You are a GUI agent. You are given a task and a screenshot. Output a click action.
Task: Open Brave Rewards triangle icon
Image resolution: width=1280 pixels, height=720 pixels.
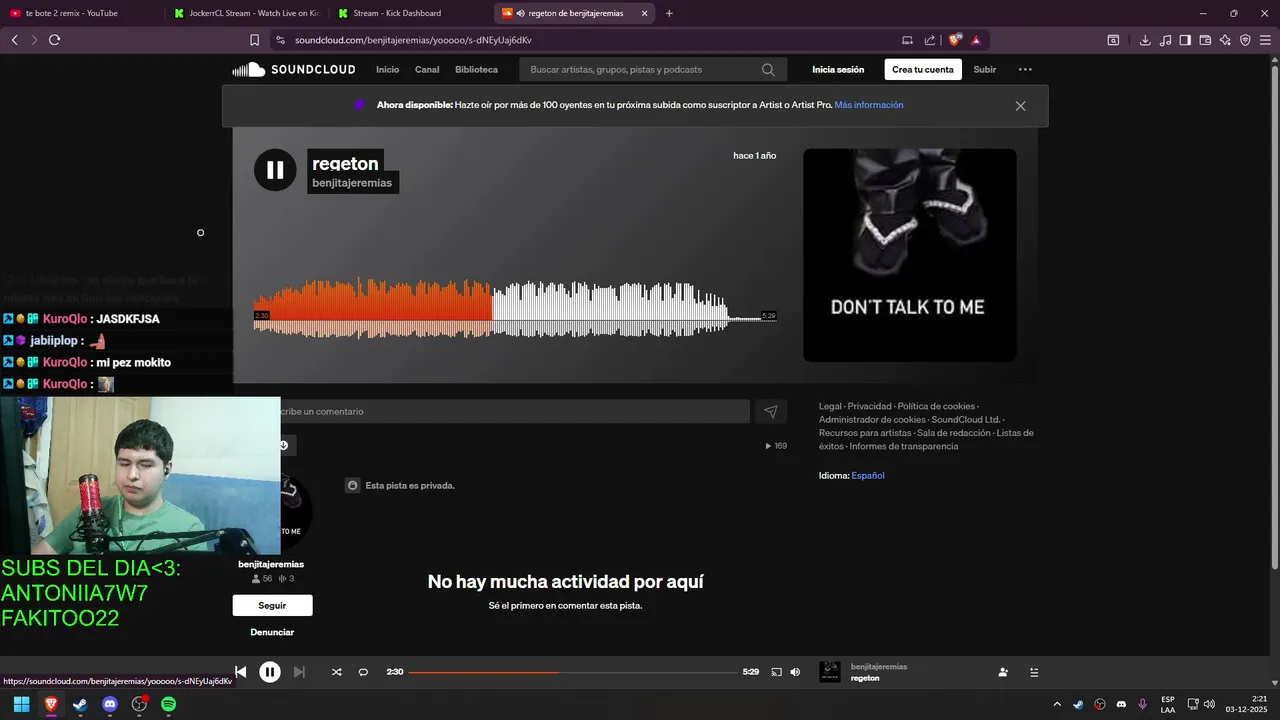(976, 40)
